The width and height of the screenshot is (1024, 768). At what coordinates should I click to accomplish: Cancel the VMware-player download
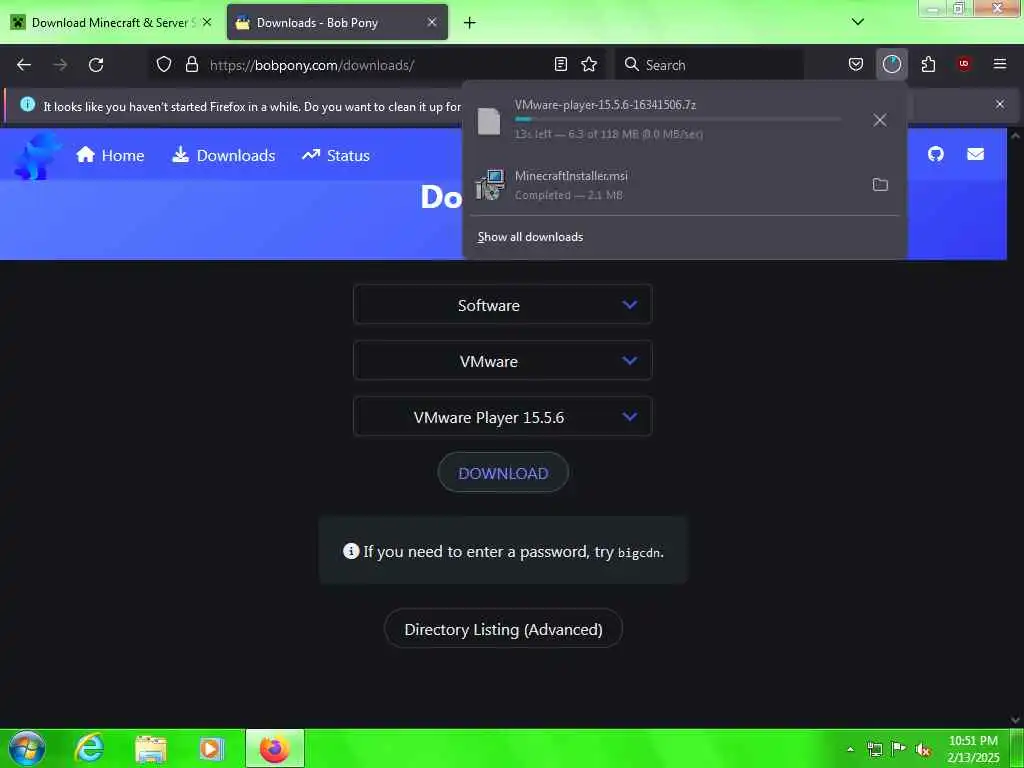pyautogui.click(x=880, y=120)
